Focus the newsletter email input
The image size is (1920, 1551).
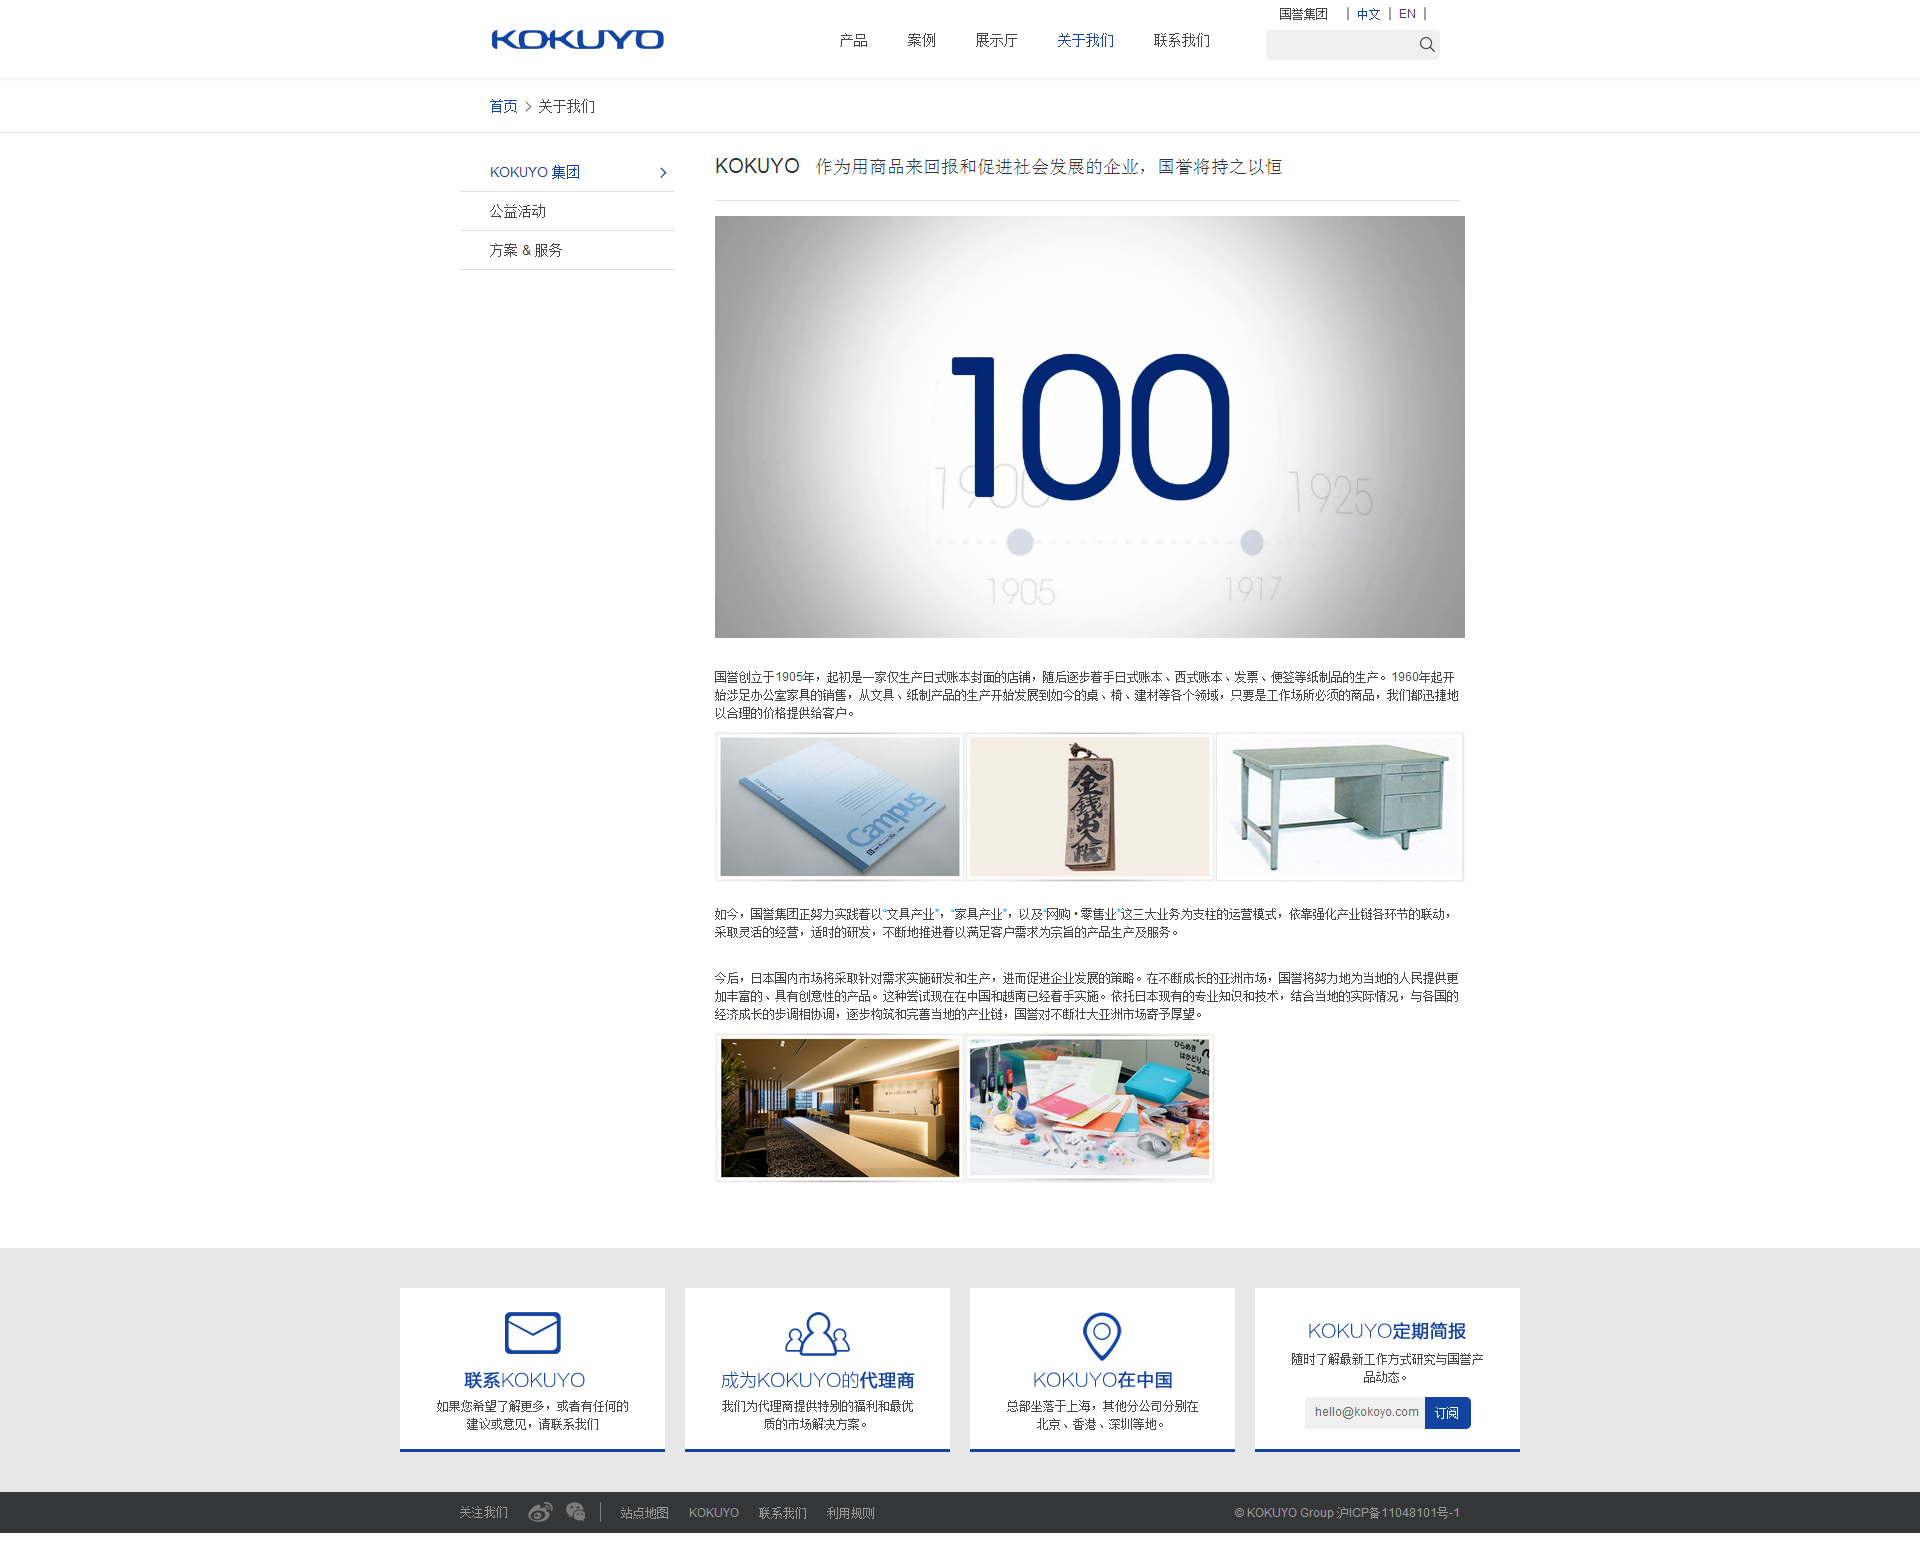click(1364, 1412)
